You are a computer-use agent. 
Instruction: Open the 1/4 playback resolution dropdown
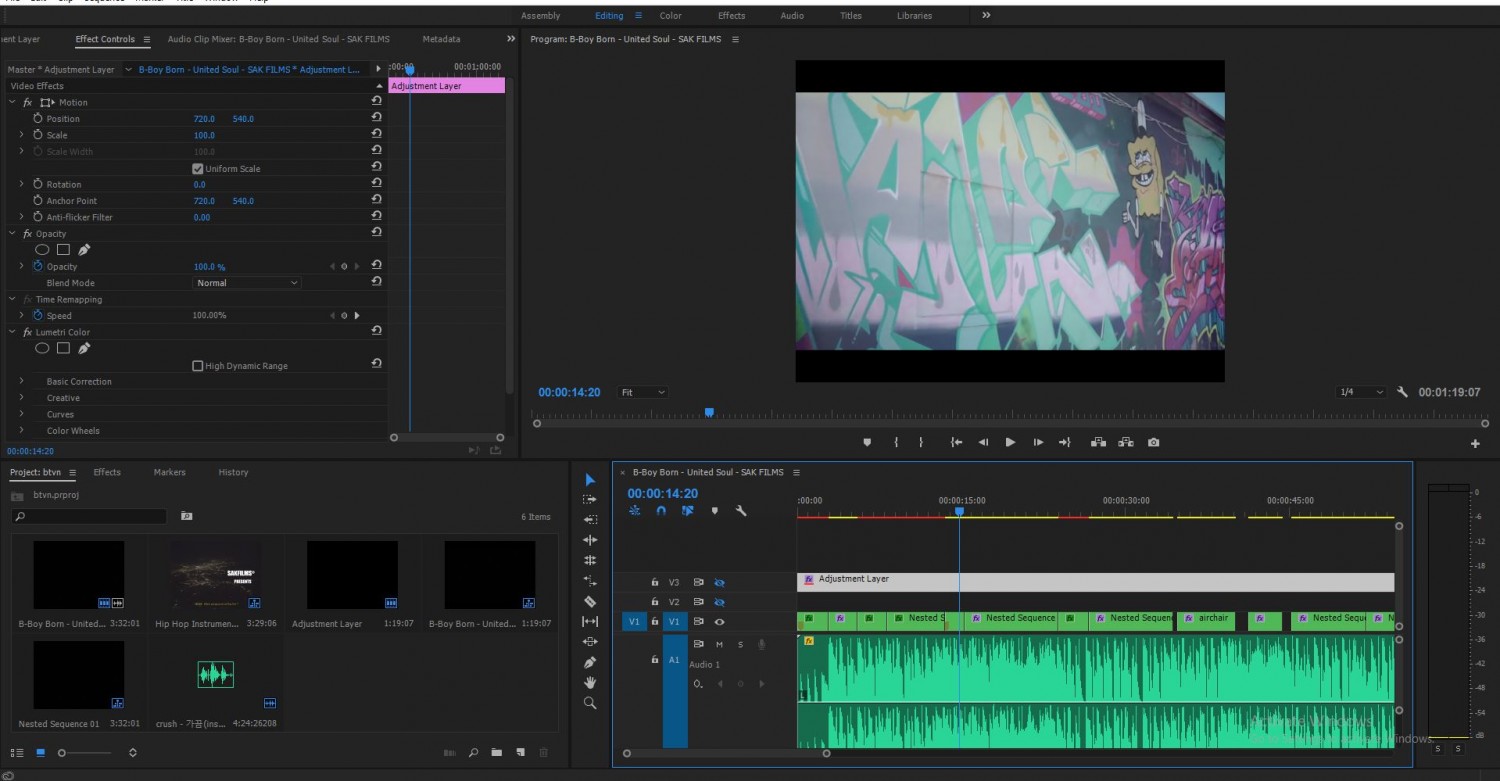coord(1362,392)
